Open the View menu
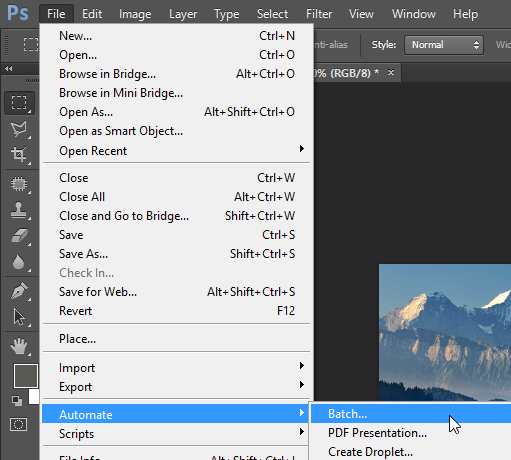511x460 pixels. pos(361,14)
